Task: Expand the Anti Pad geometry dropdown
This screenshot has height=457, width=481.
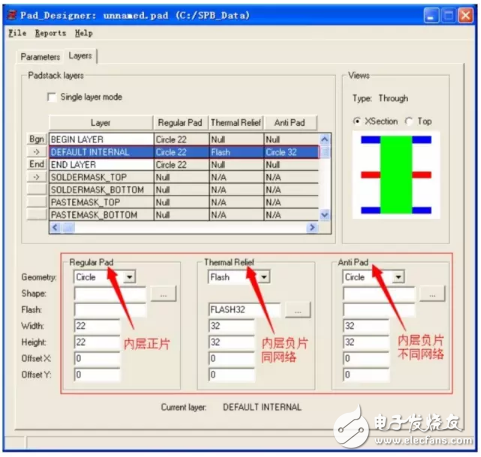Action: pyautogui.click(x=398, y=277)
